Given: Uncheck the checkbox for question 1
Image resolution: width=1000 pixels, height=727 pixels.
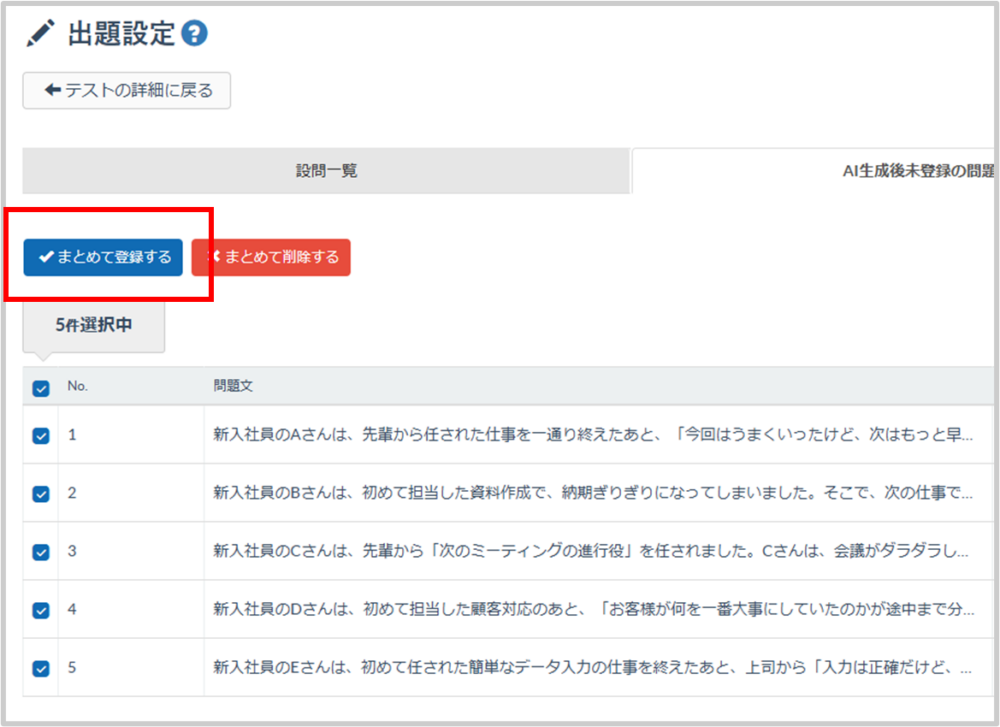Looking at the screenshot, I should 41,436.
